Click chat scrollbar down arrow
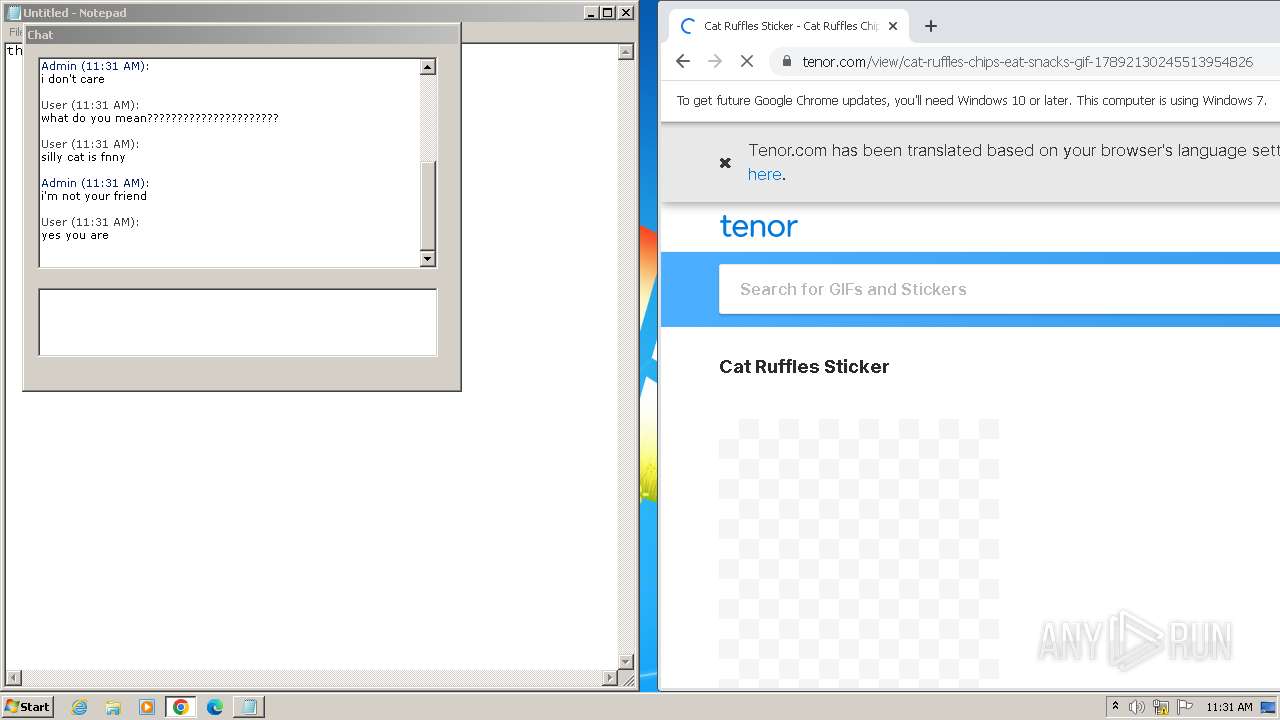Image resolution: width=1280 pixels, height=720 pixels. (428, 259)
